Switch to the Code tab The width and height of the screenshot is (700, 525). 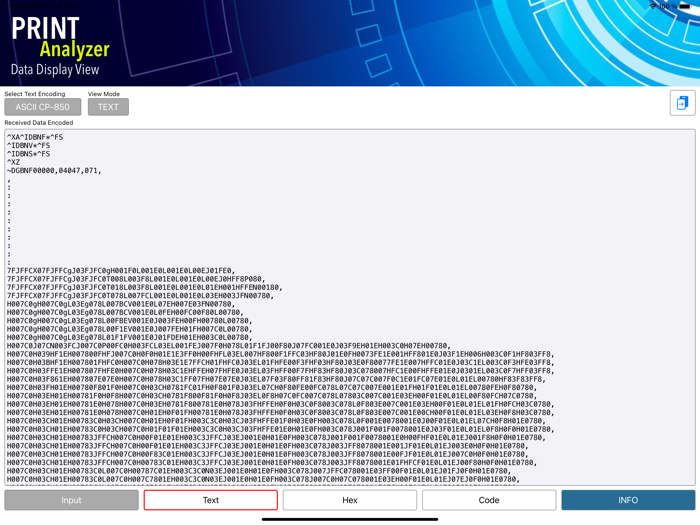click(489, 500)
